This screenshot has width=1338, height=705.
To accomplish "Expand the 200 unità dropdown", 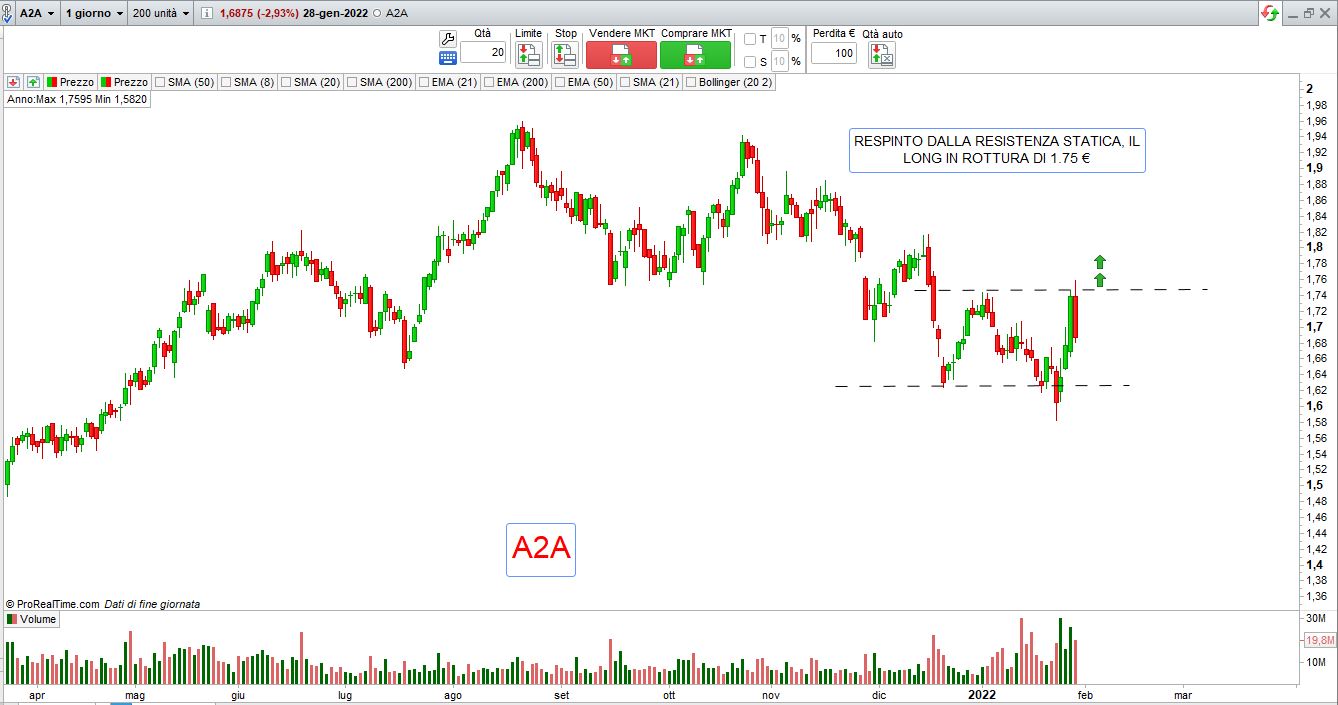I will coord(186,14).
